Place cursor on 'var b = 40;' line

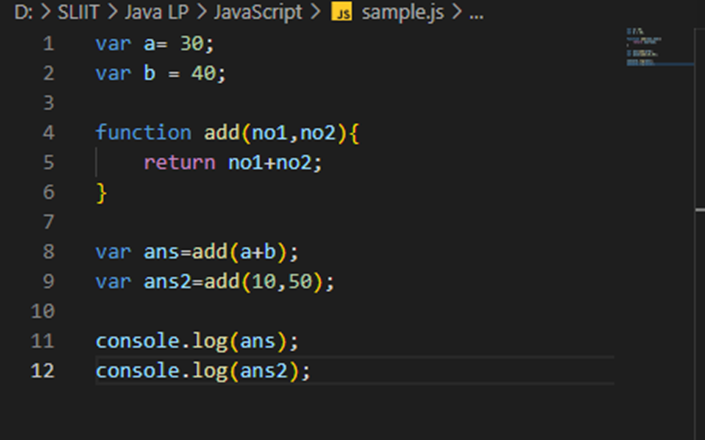161,73
